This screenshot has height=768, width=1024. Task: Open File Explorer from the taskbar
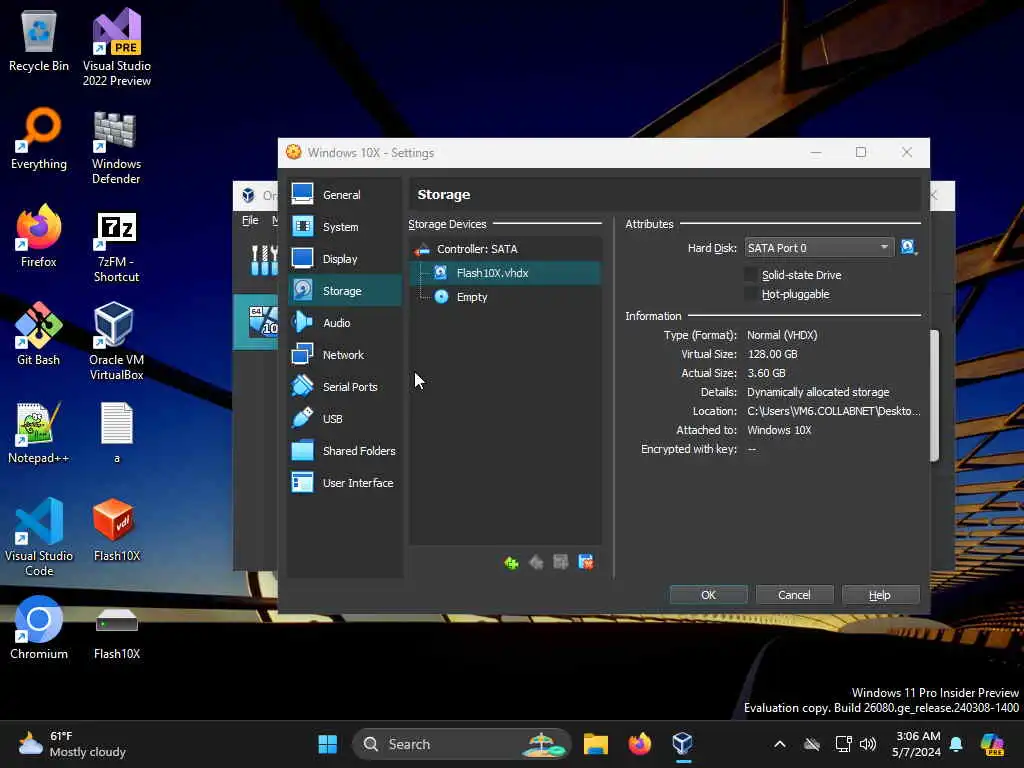point(596,744)
